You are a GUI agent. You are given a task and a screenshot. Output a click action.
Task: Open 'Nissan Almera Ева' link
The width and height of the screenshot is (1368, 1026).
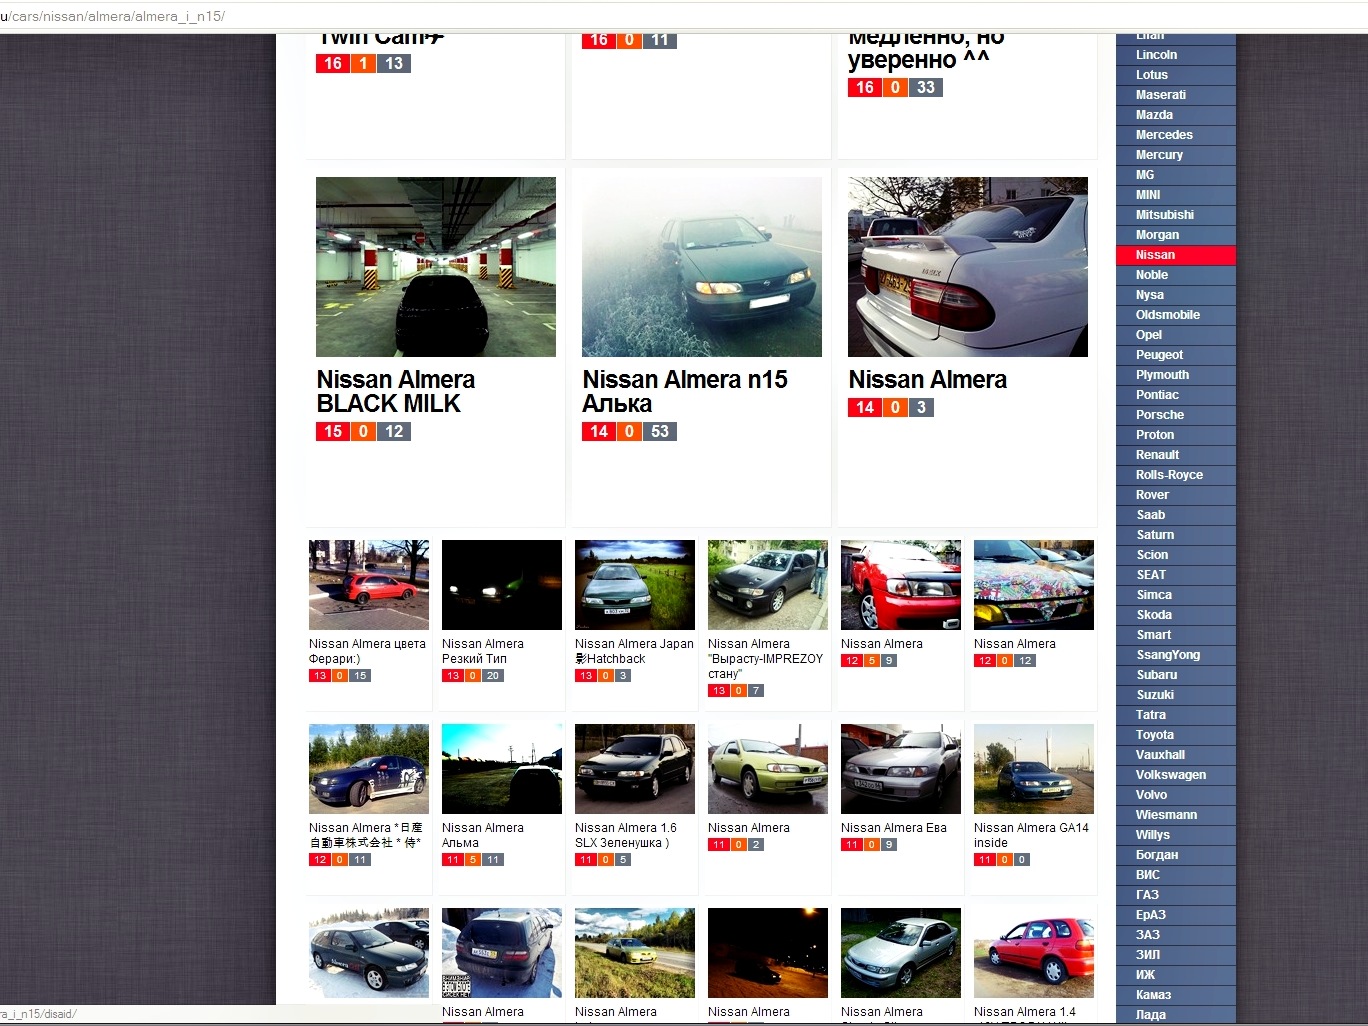(894, 828)
